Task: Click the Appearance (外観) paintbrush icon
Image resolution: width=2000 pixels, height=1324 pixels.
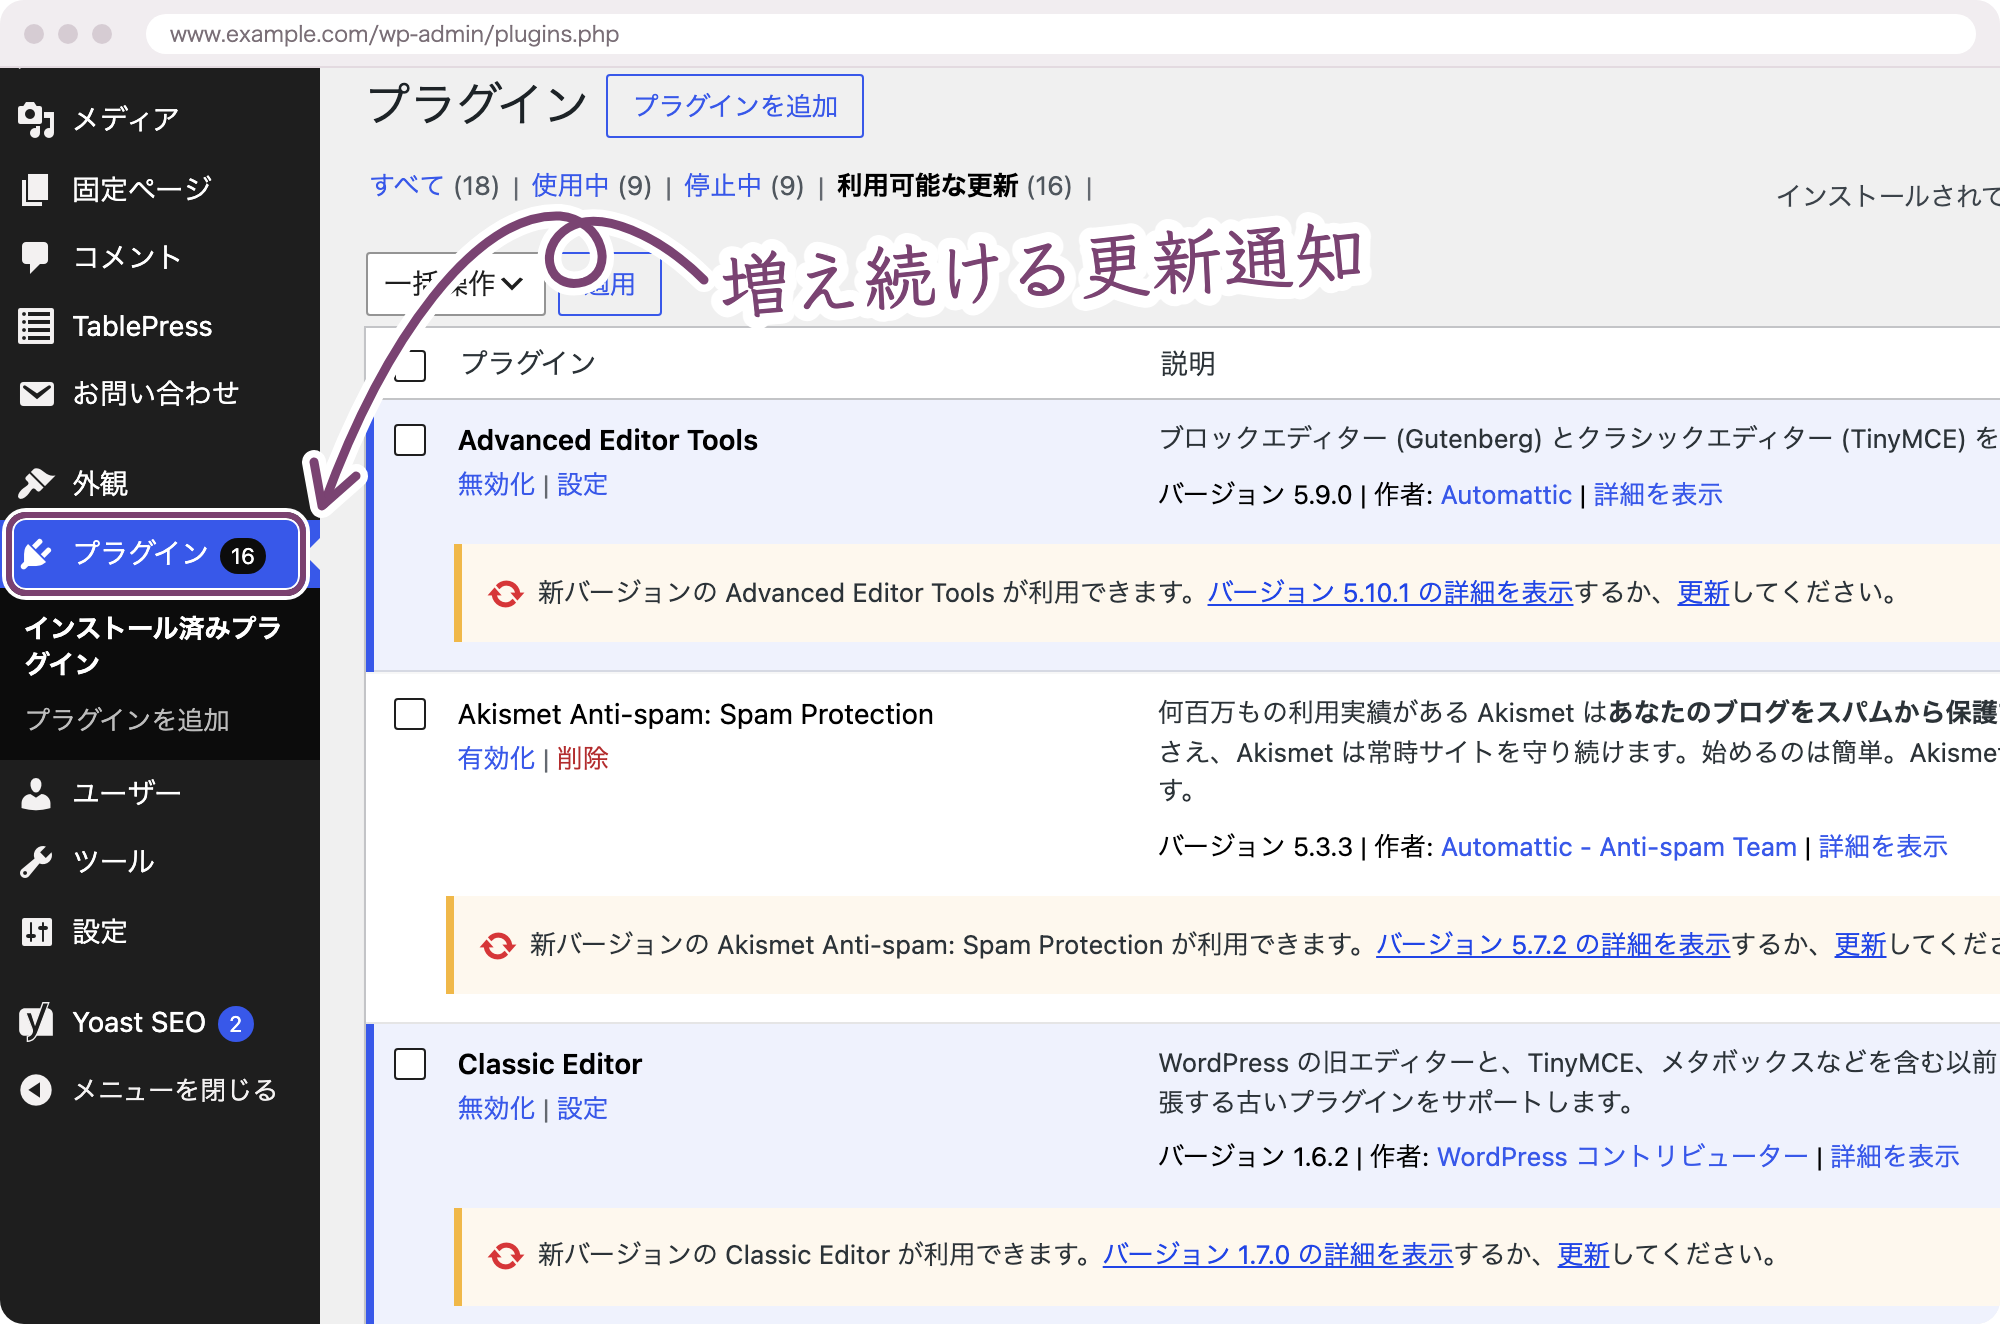Action: [x=36, y=483]
